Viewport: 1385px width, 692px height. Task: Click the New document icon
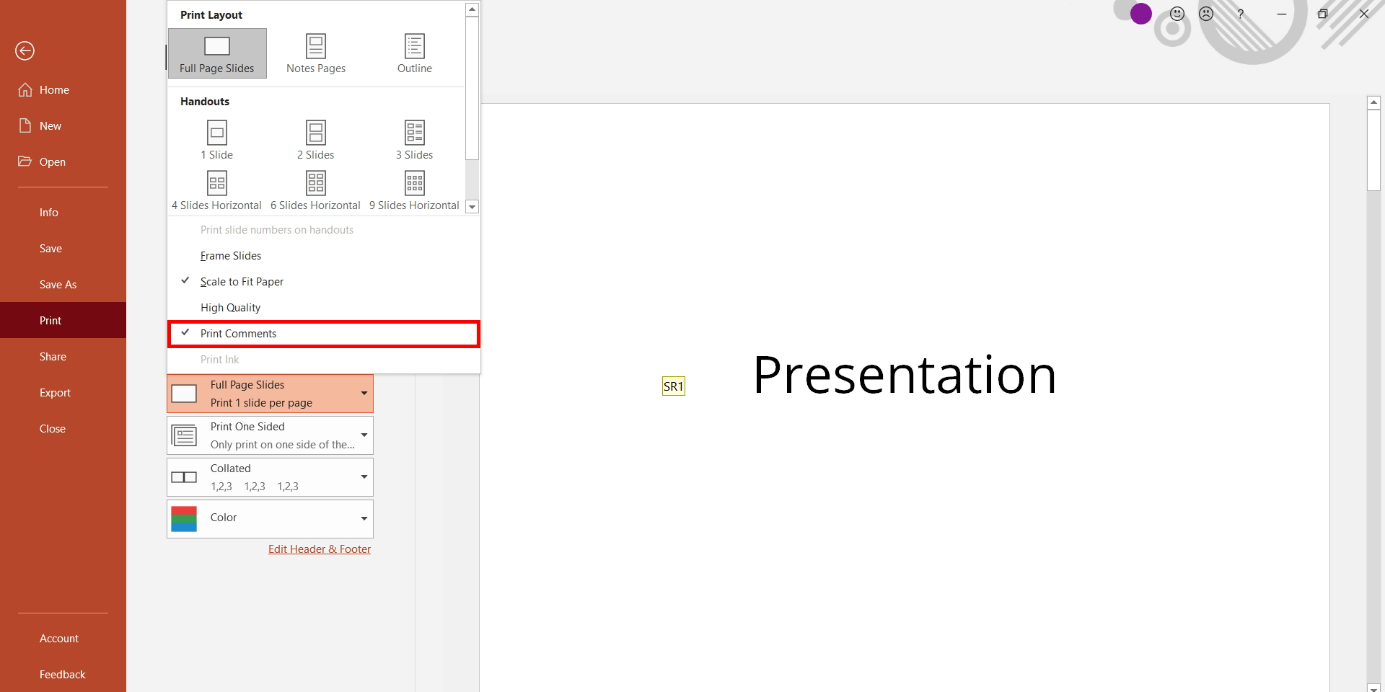pos(26,126)
